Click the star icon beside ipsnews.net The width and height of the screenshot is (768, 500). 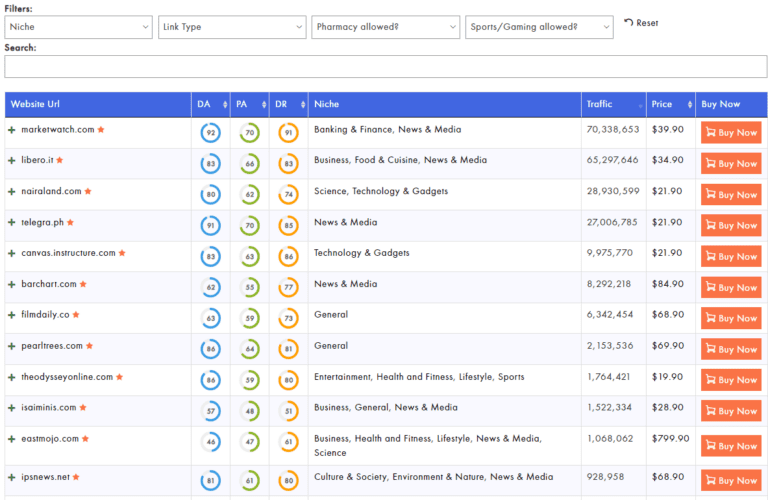coord(76,477)
